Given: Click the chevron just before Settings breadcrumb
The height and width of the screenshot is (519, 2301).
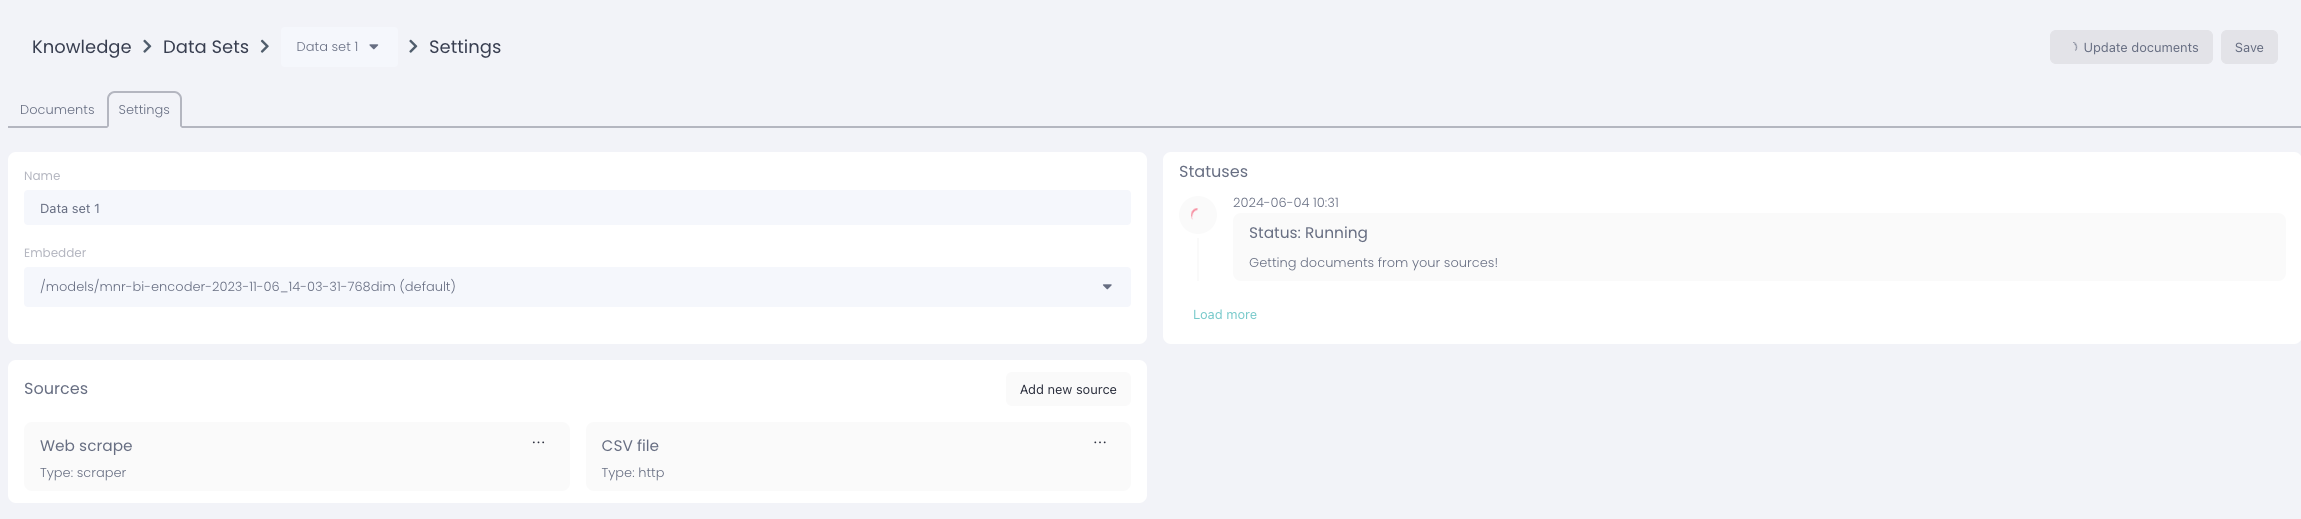Looking at the screenshot, I should pos(413,47).
